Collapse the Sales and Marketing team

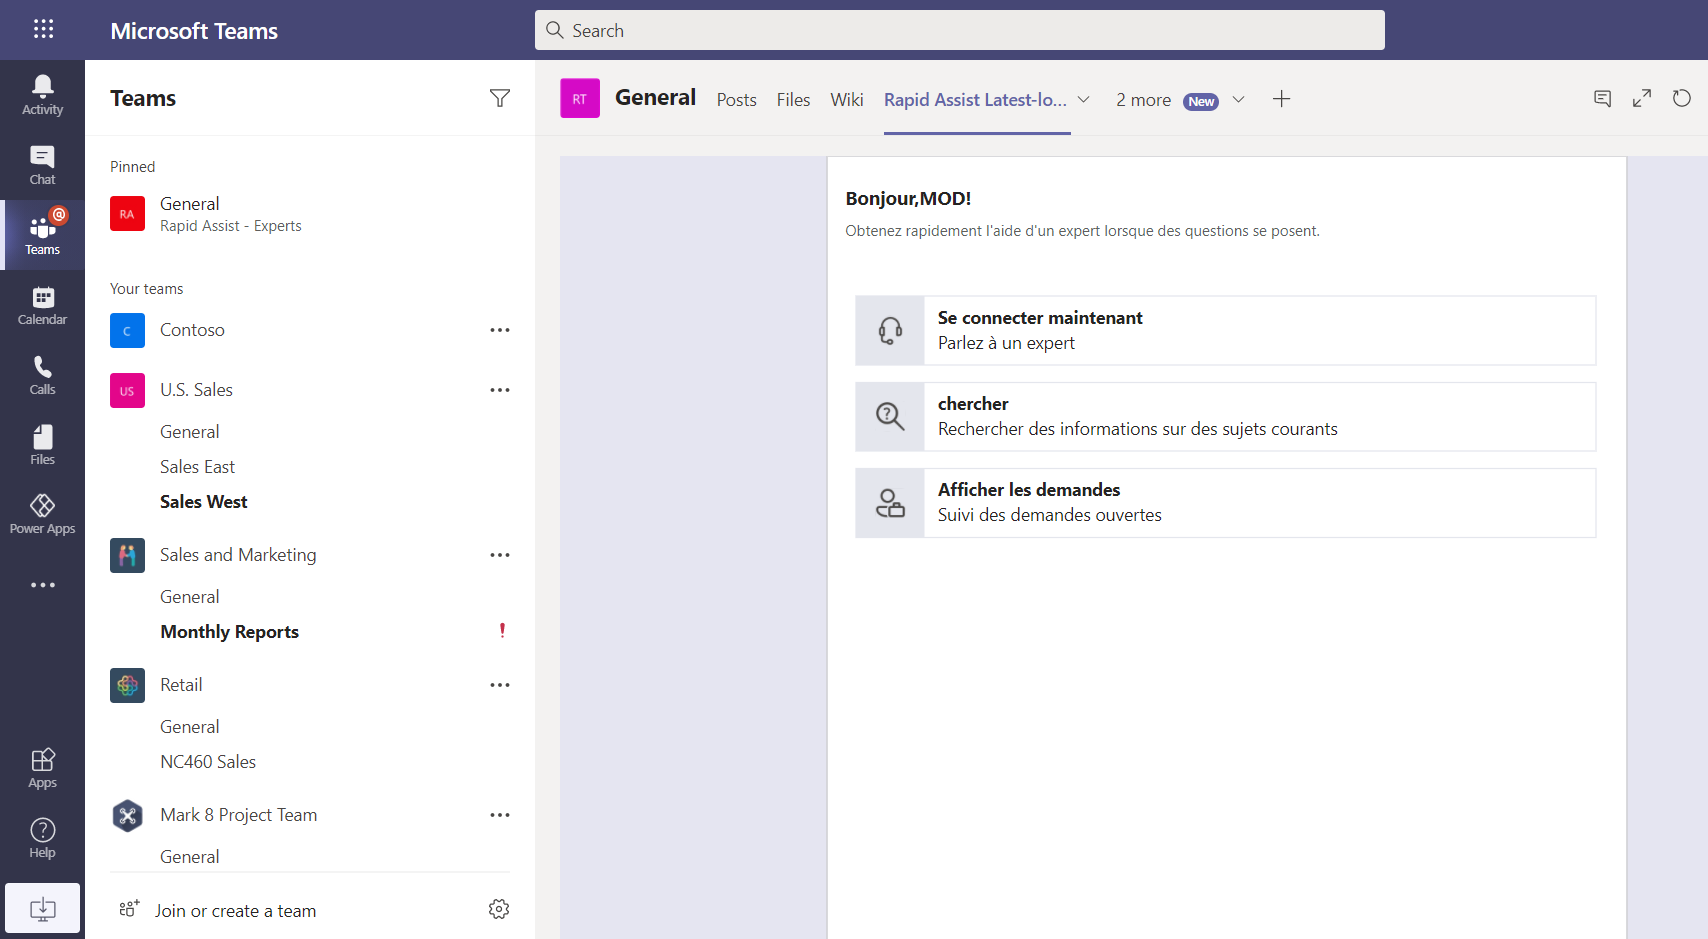tap(238, 555)
